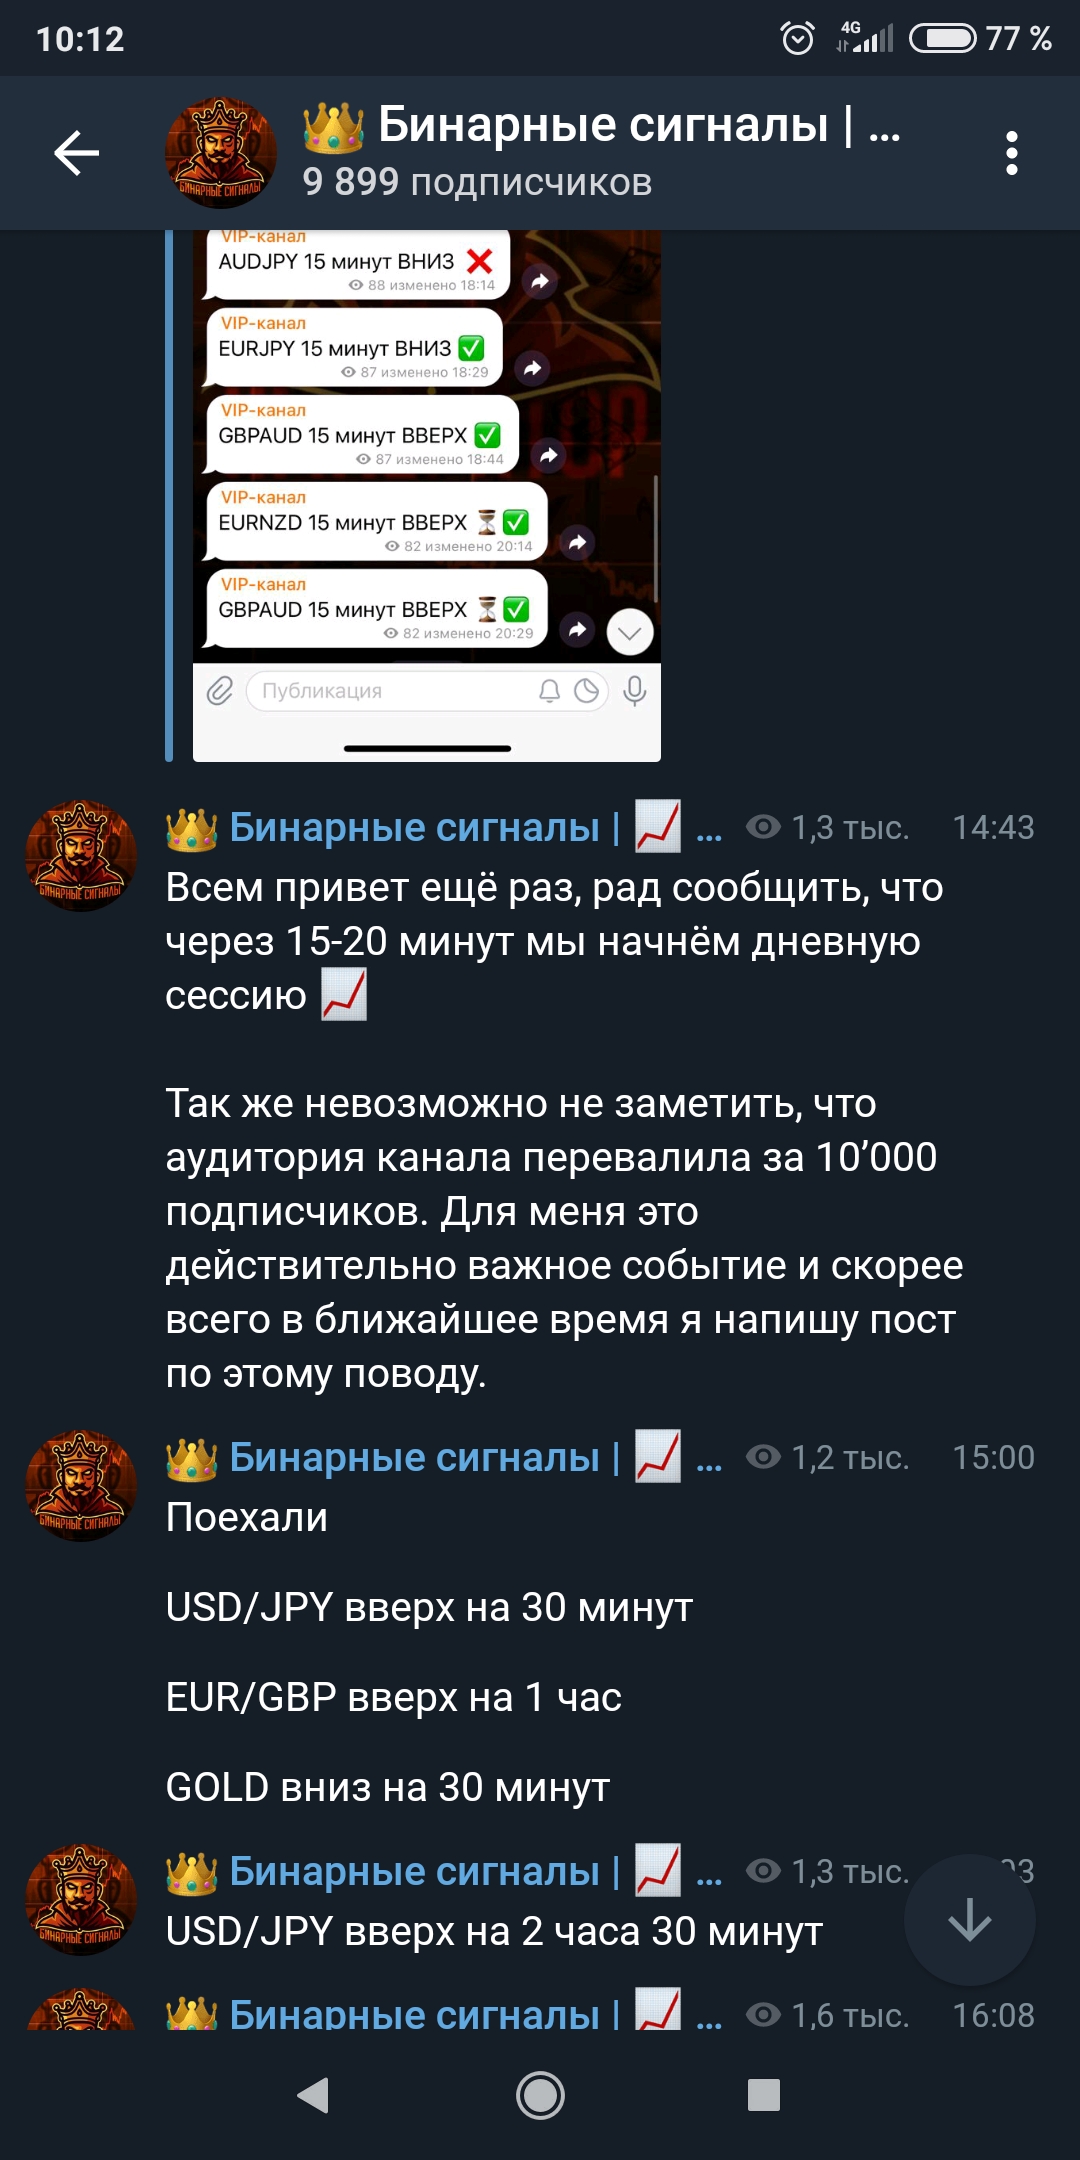The width and height of the screenshot is (1080, 2160).
Task: Open the VIP-канал screenshot image
Action: 427,495
